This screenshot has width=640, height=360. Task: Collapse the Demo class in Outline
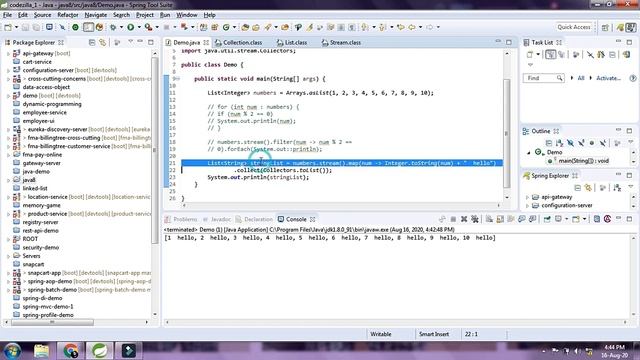point(529,152)
